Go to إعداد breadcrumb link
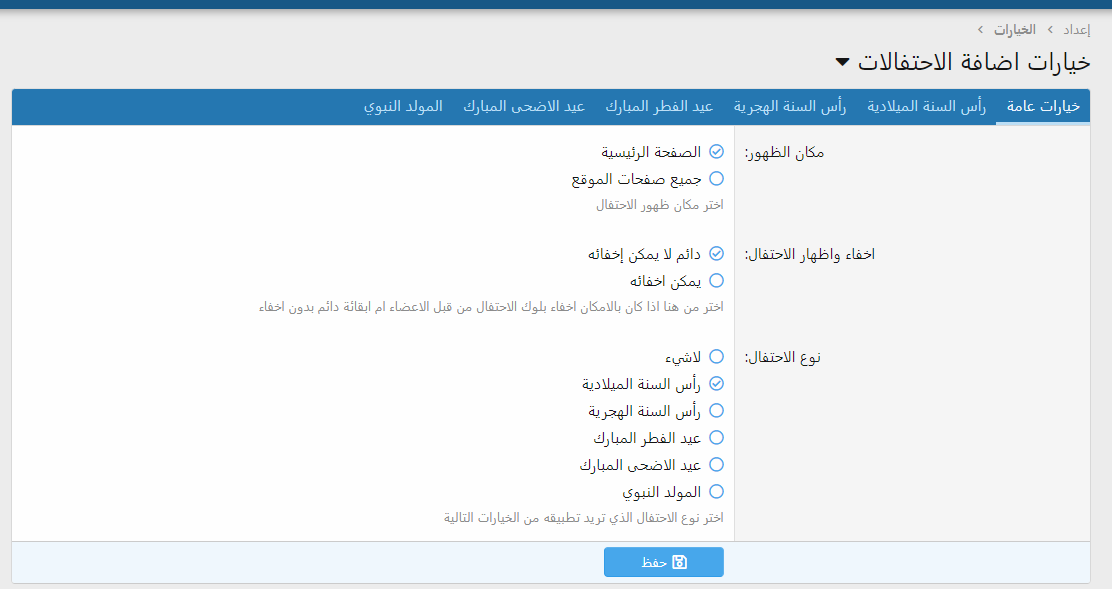The height and width of the screenshot is (589, 1112). coord(1075,30)
